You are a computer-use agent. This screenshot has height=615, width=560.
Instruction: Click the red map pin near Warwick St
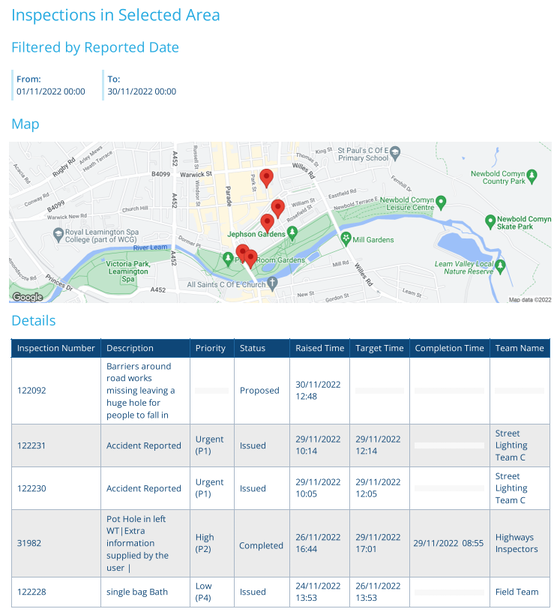pyautogui.click(x=267, y=178)
